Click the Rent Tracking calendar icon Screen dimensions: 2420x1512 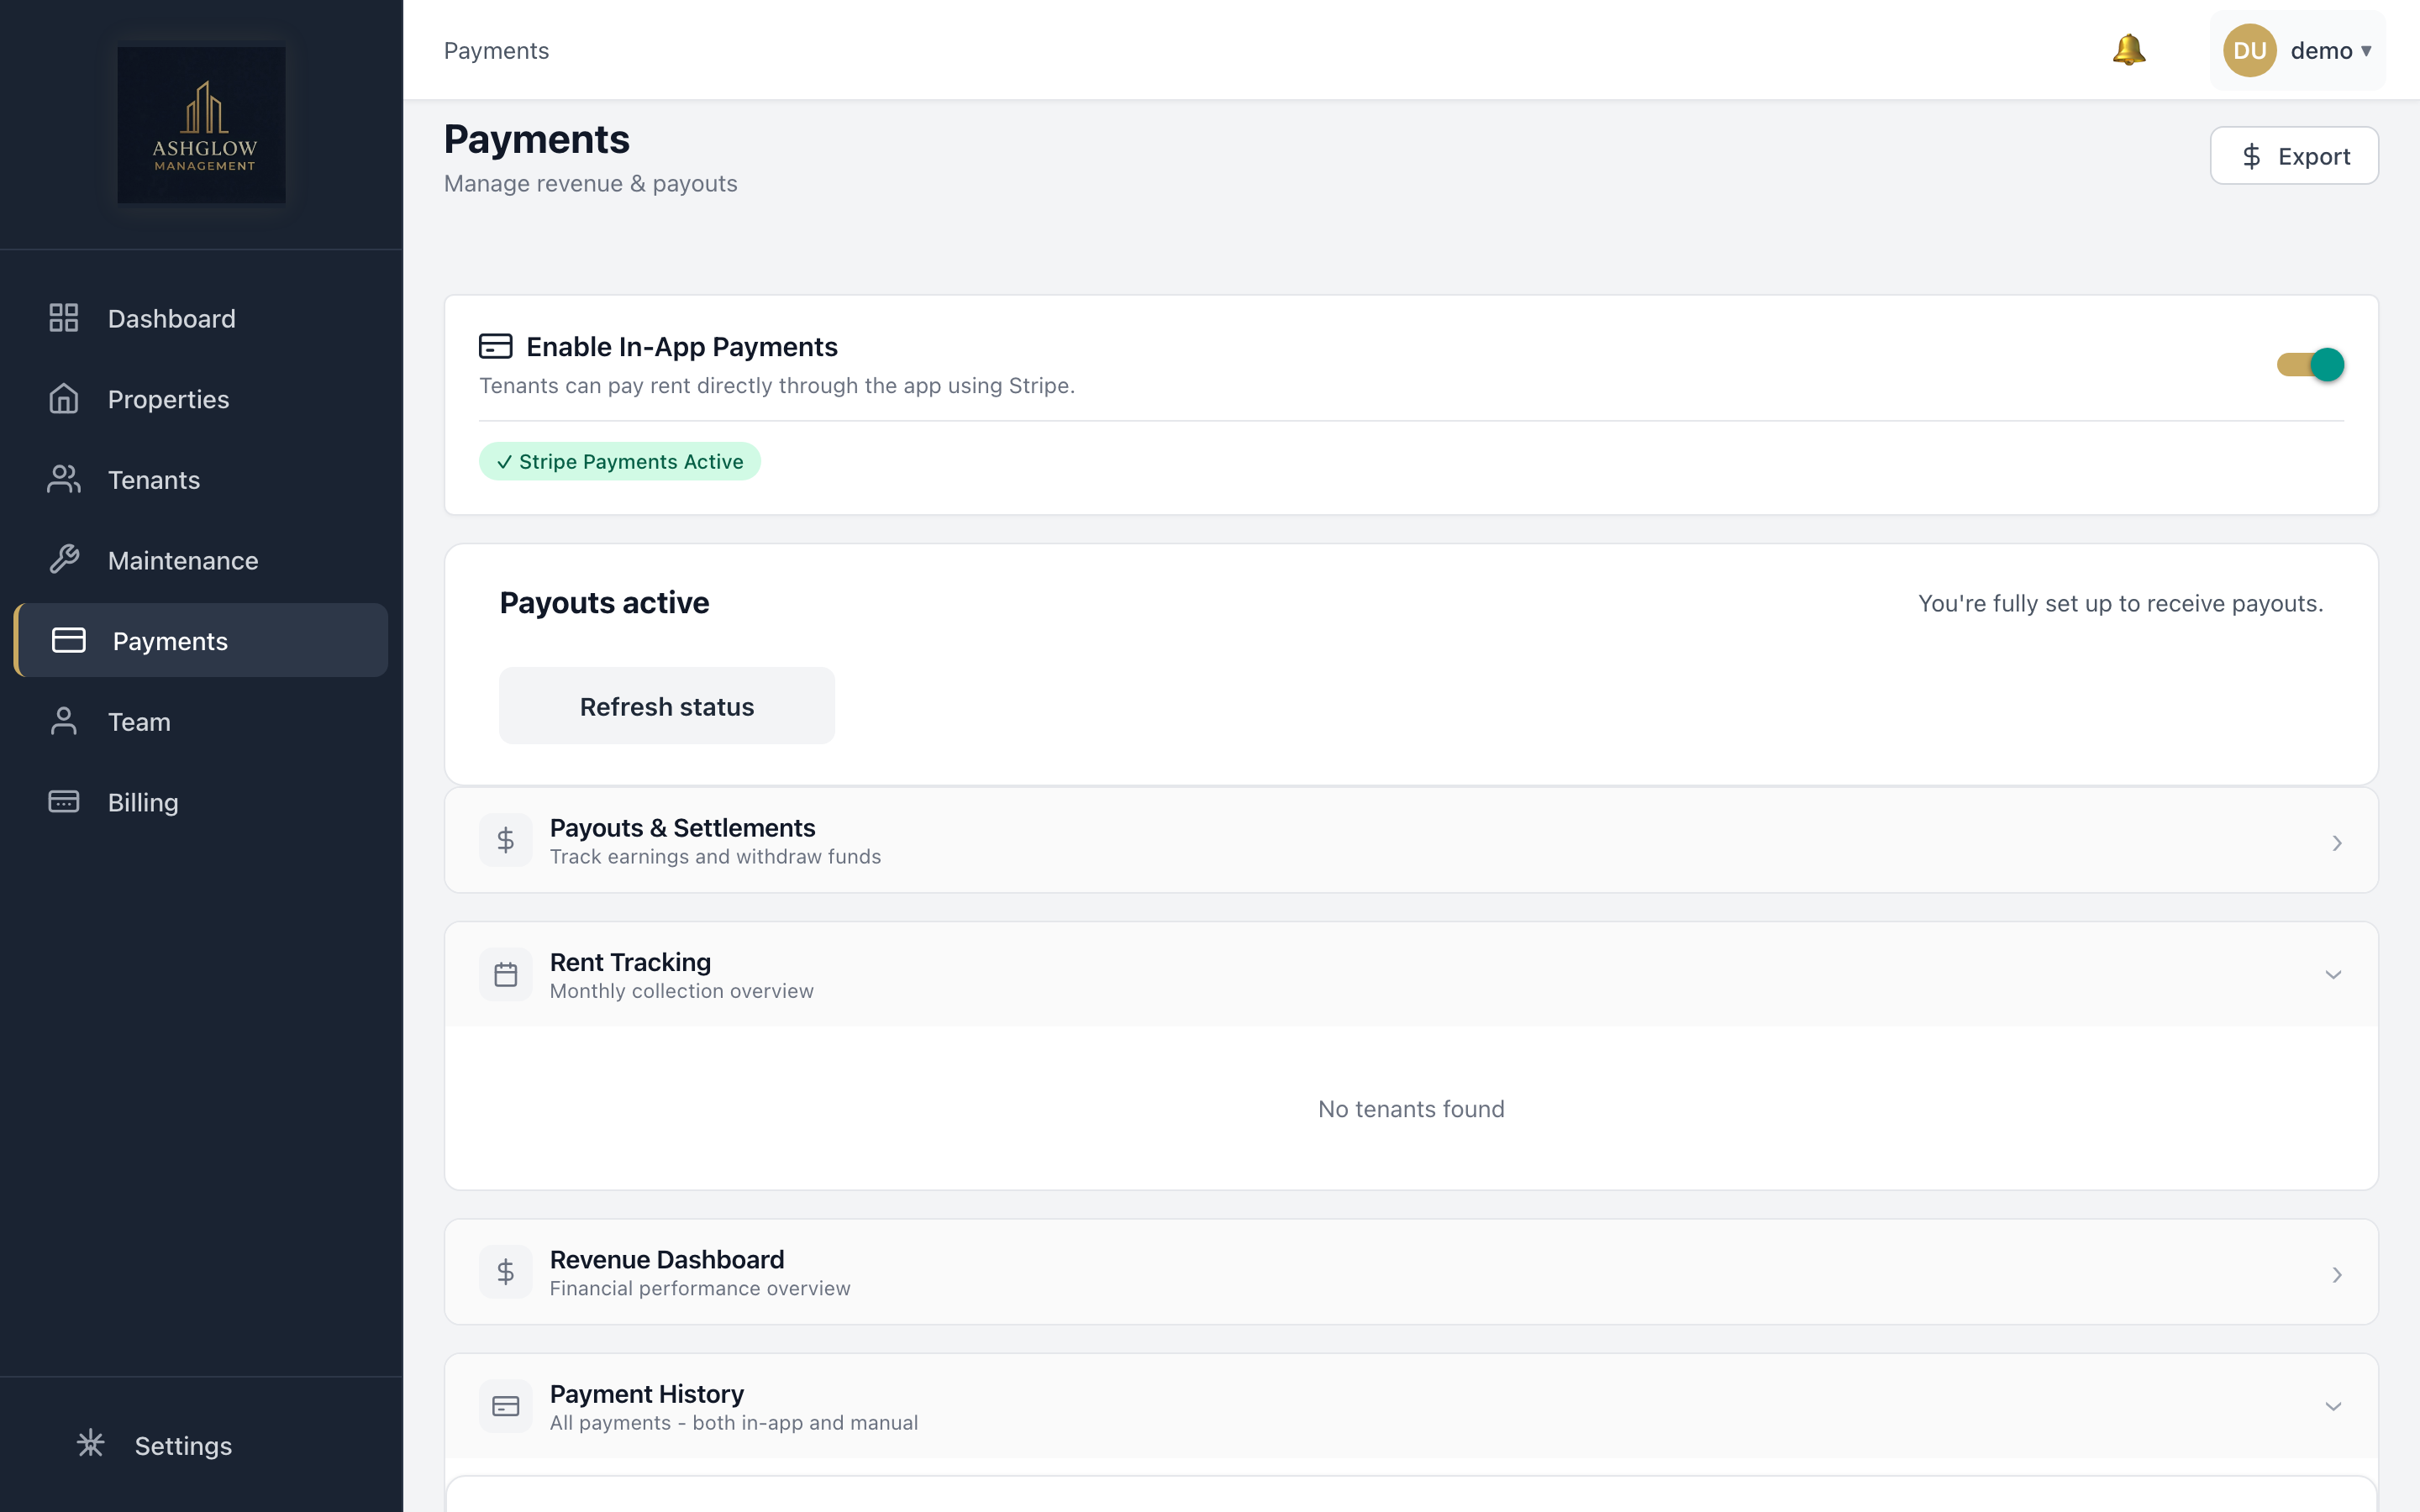tap(506, 975)
